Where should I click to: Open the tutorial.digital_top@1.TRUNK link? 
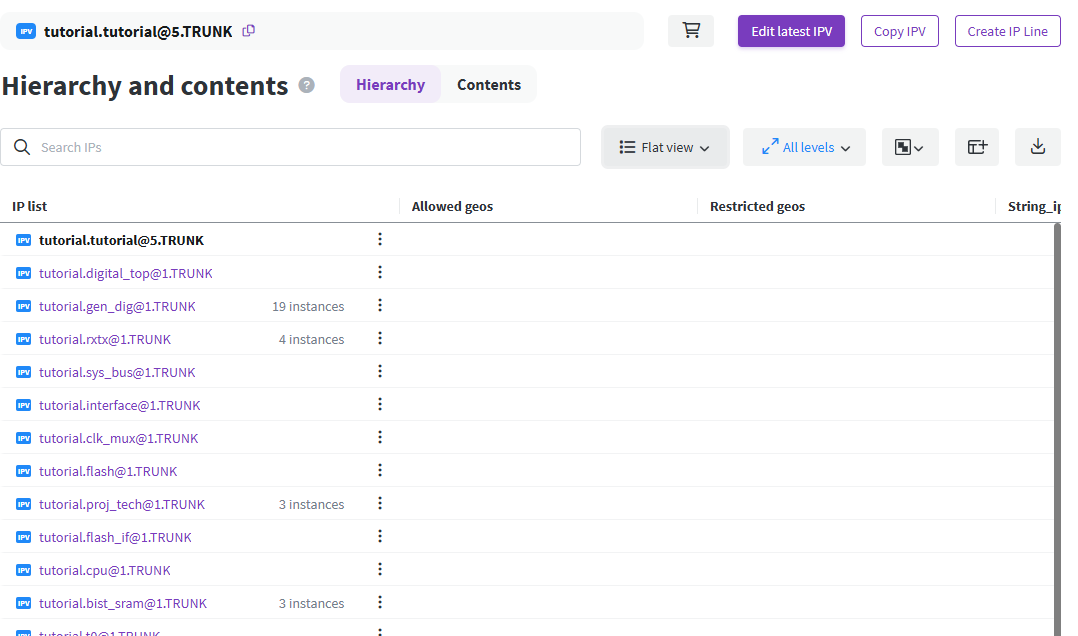pos(125,273)
